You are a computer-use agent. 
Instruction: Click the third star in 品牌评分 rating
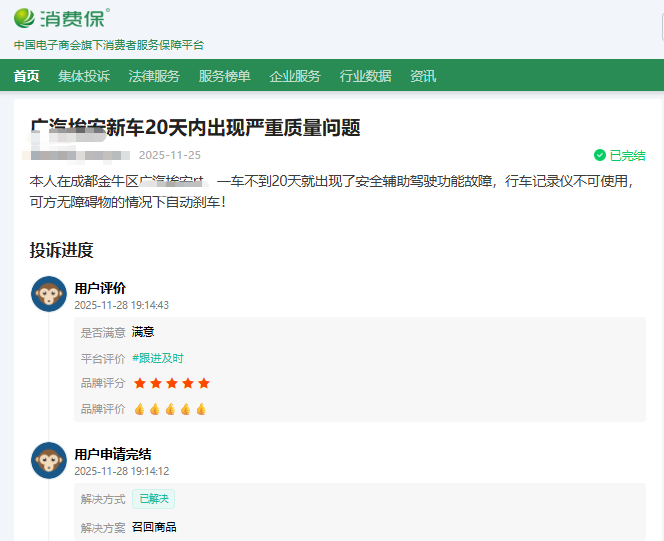tap(172, 383)
